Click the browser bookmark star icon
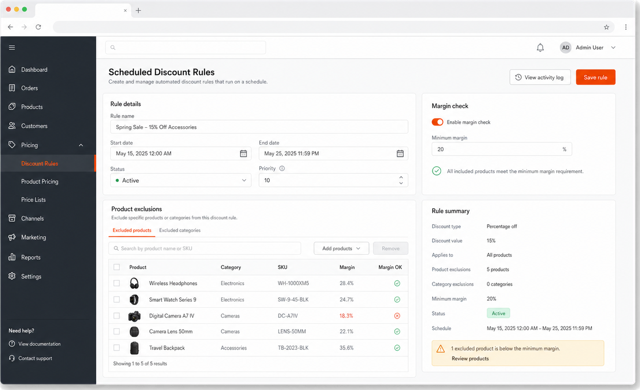The width and height of the screenshot is (640, 390). pyautogui.click(x=607, y=27)
